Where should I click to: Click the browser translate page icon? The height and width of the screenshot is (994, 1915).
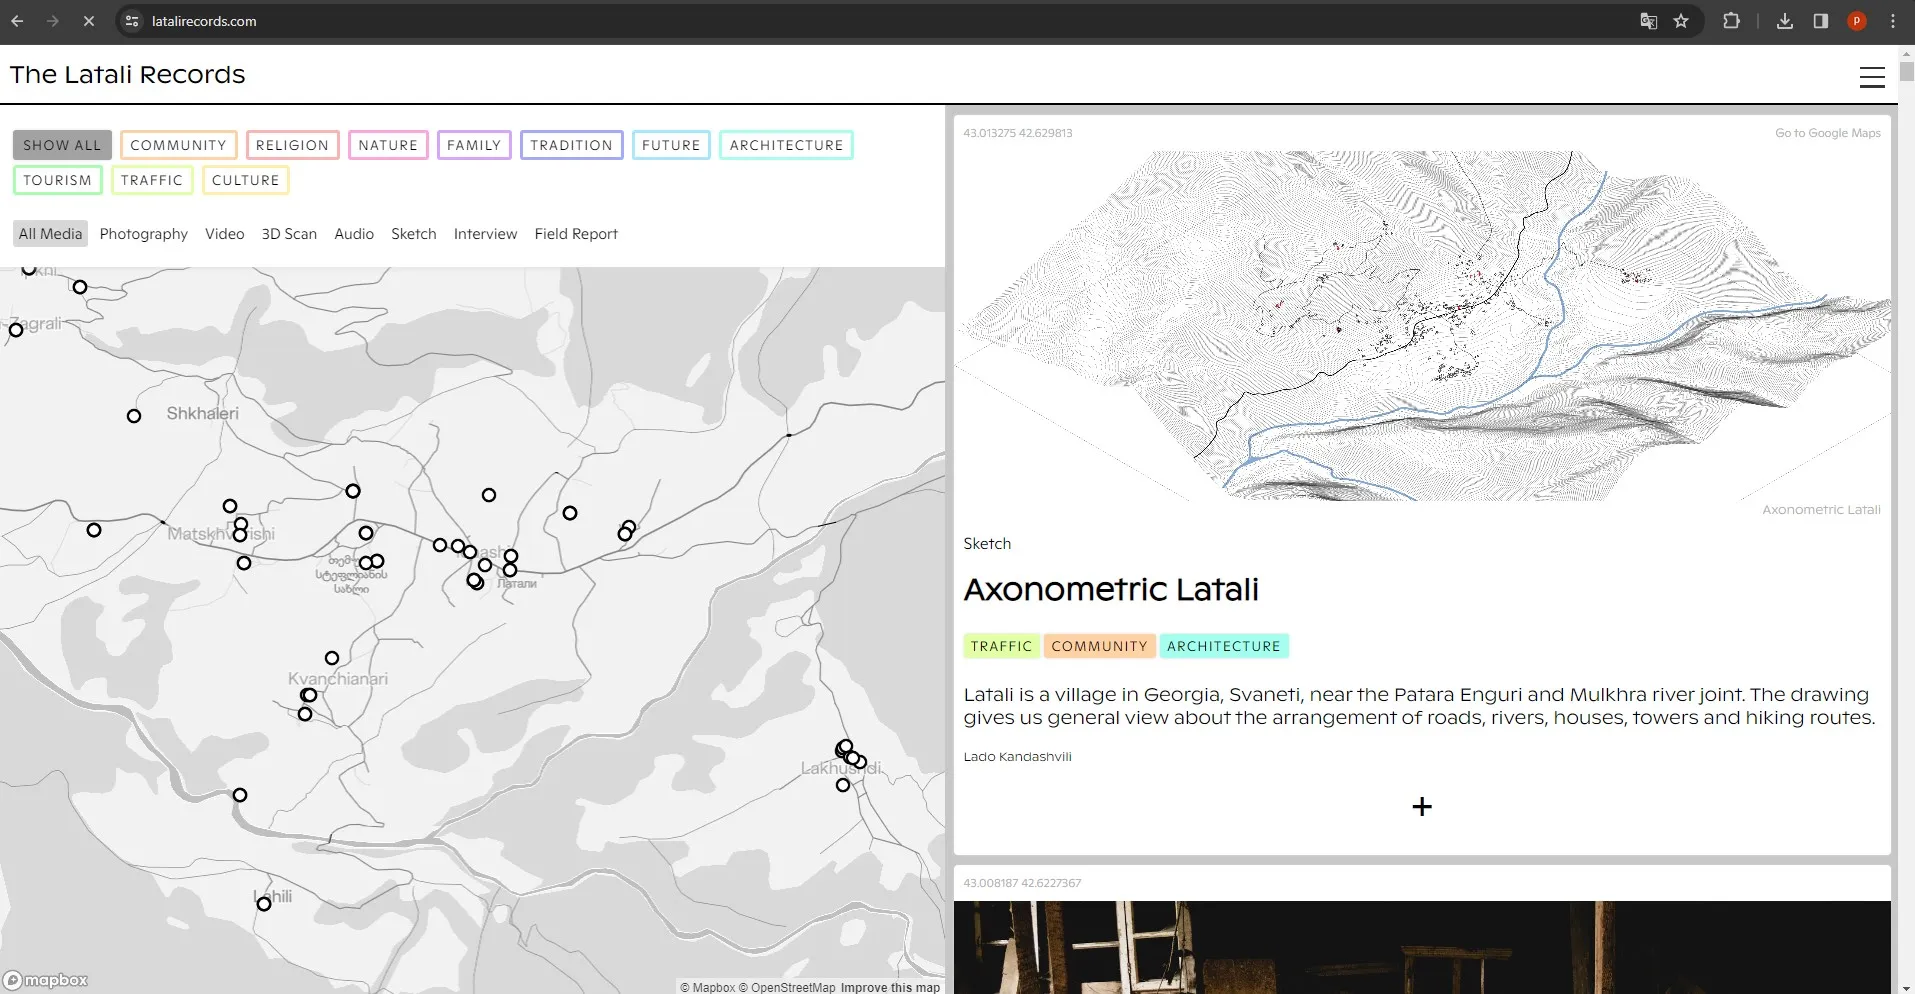coord(1649,21)
